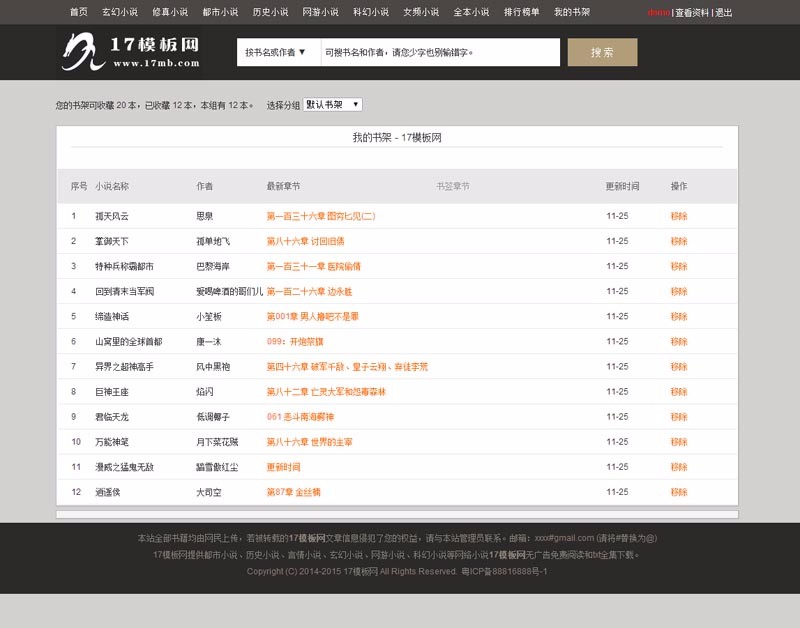Open novel 异界之超神高手

point(124,366)
